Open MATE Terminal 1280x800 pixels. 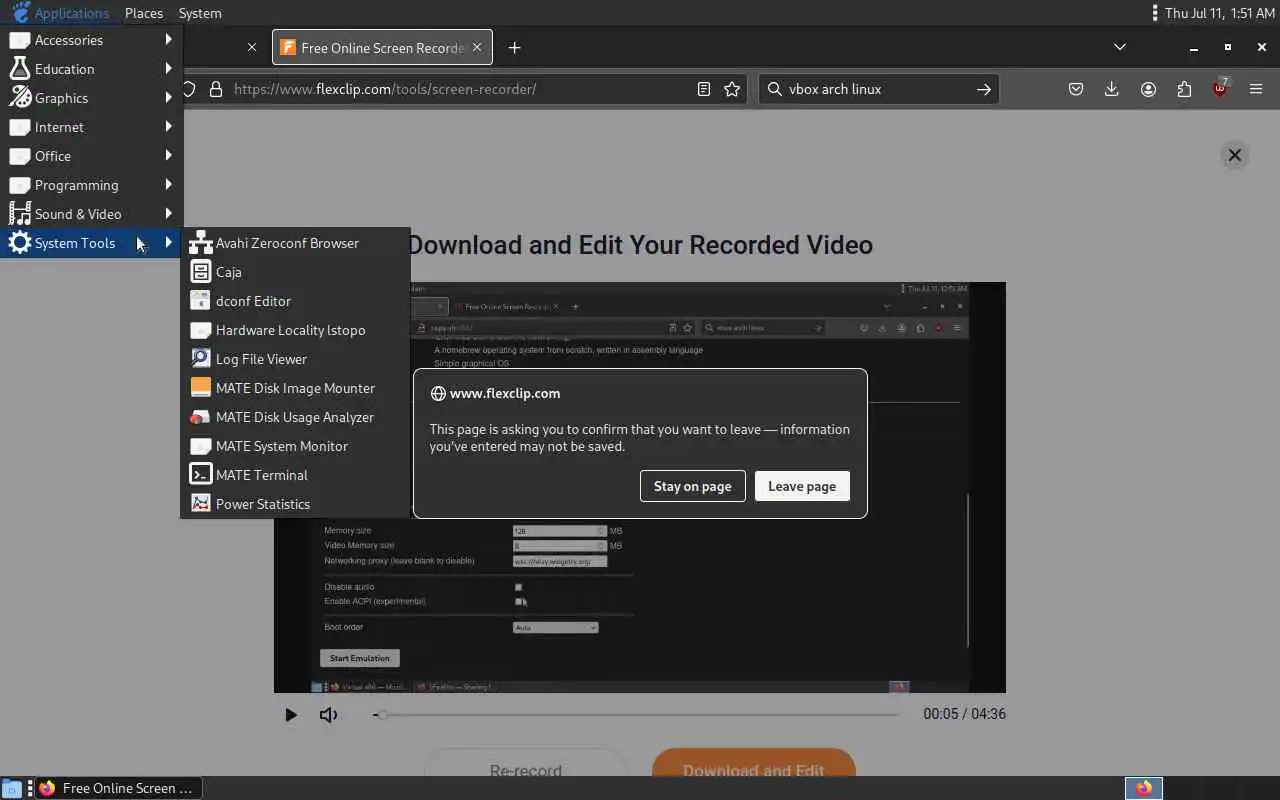pos(295,475)
